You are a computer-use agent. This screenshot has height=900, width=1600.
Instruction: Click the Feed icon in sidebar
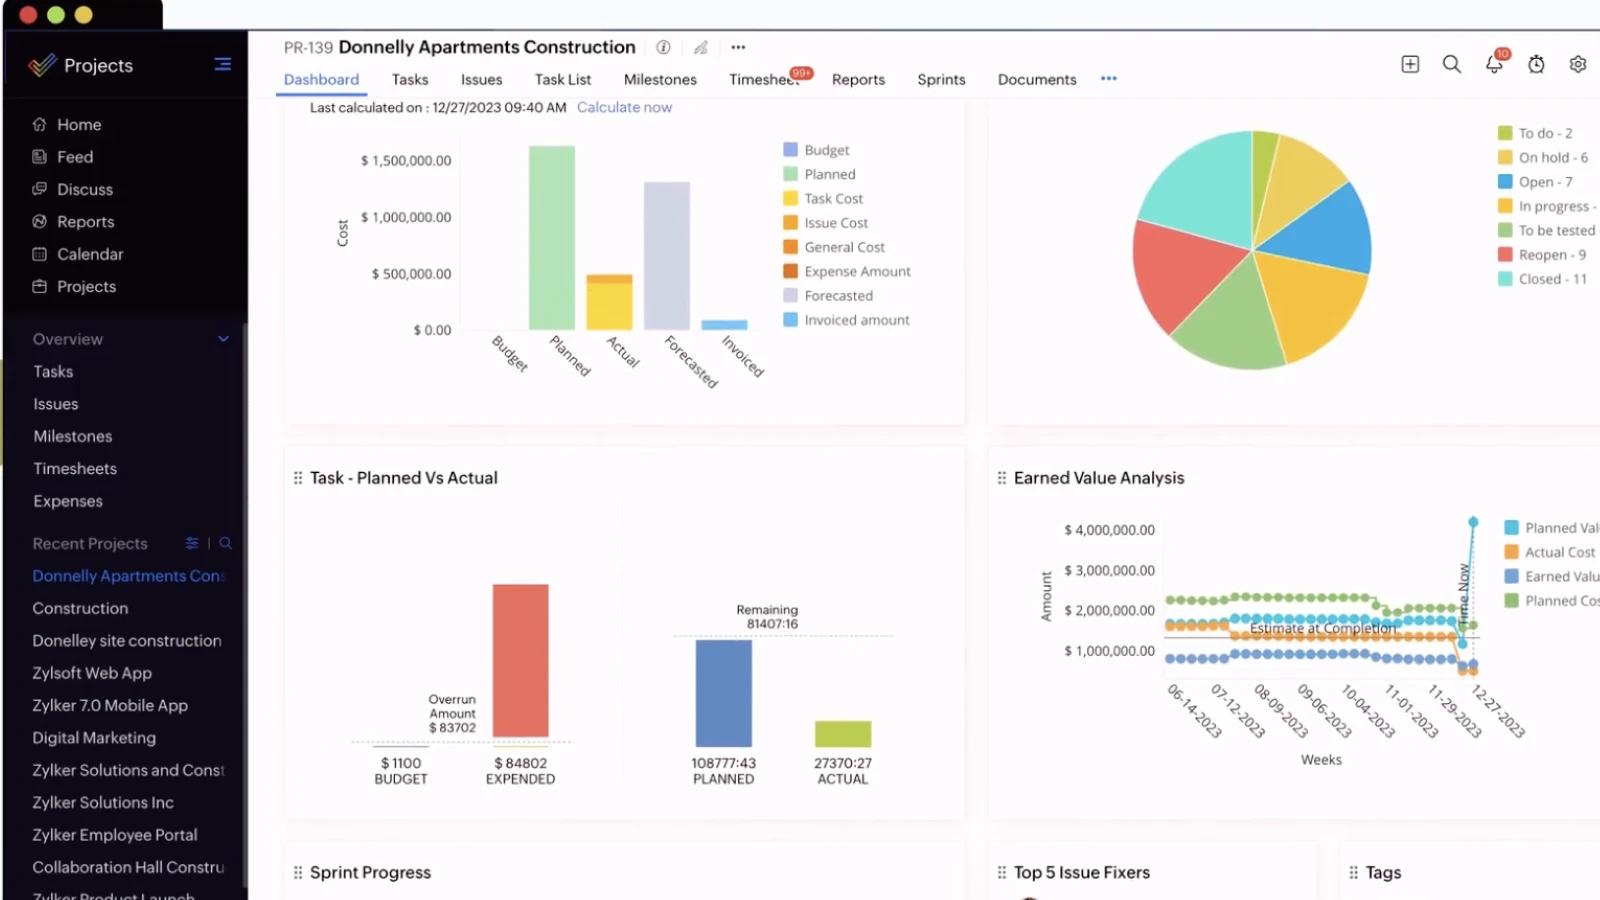coord(40,157)
